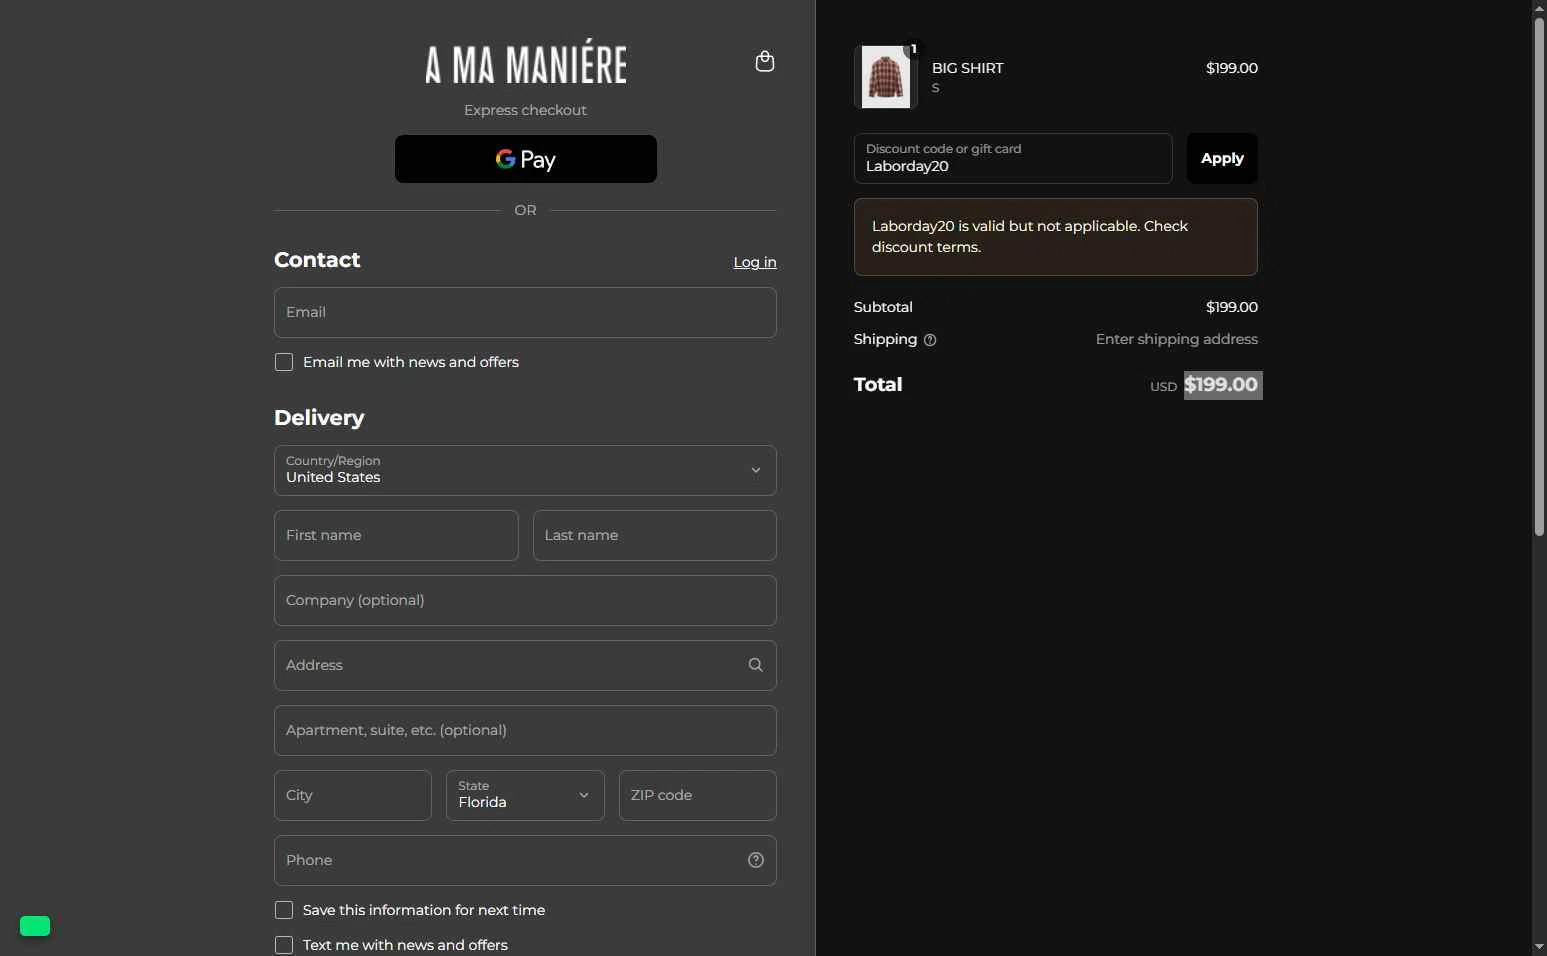Click the discount code field containing Laborday20

1013,158
